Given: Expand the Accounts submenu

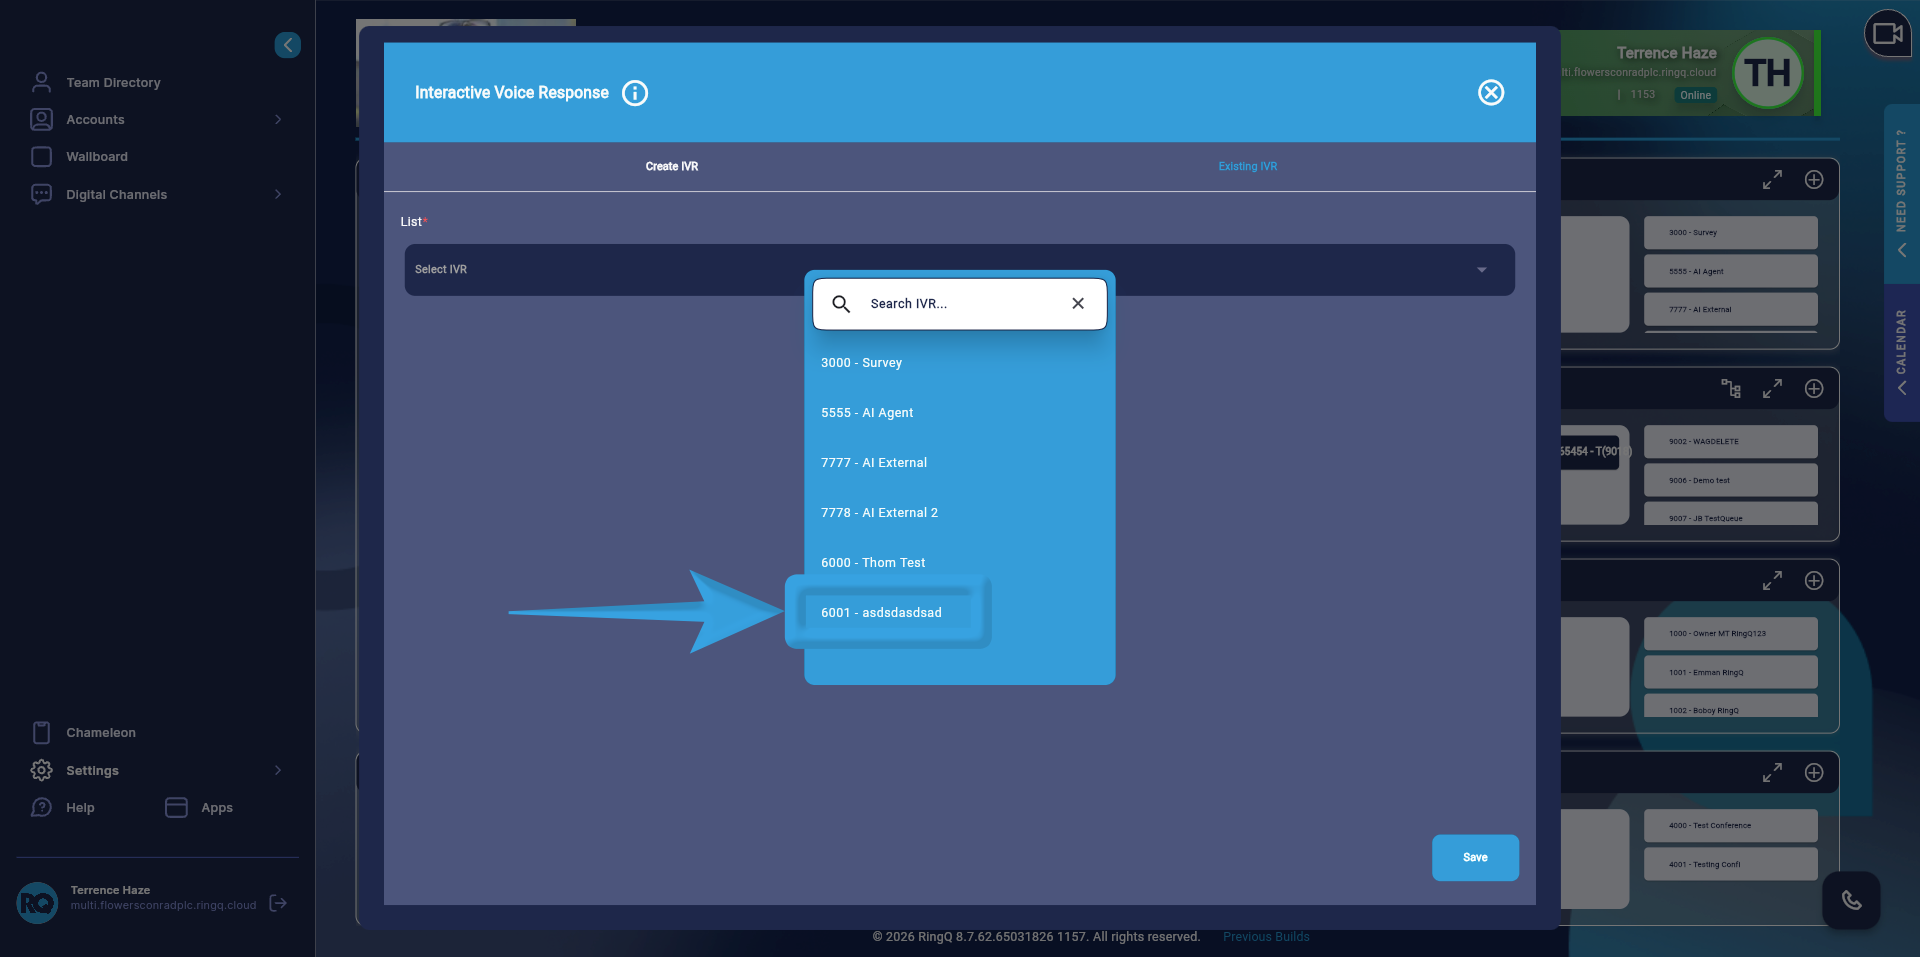Looking at the screenshot, I should [x=278, y=120].
